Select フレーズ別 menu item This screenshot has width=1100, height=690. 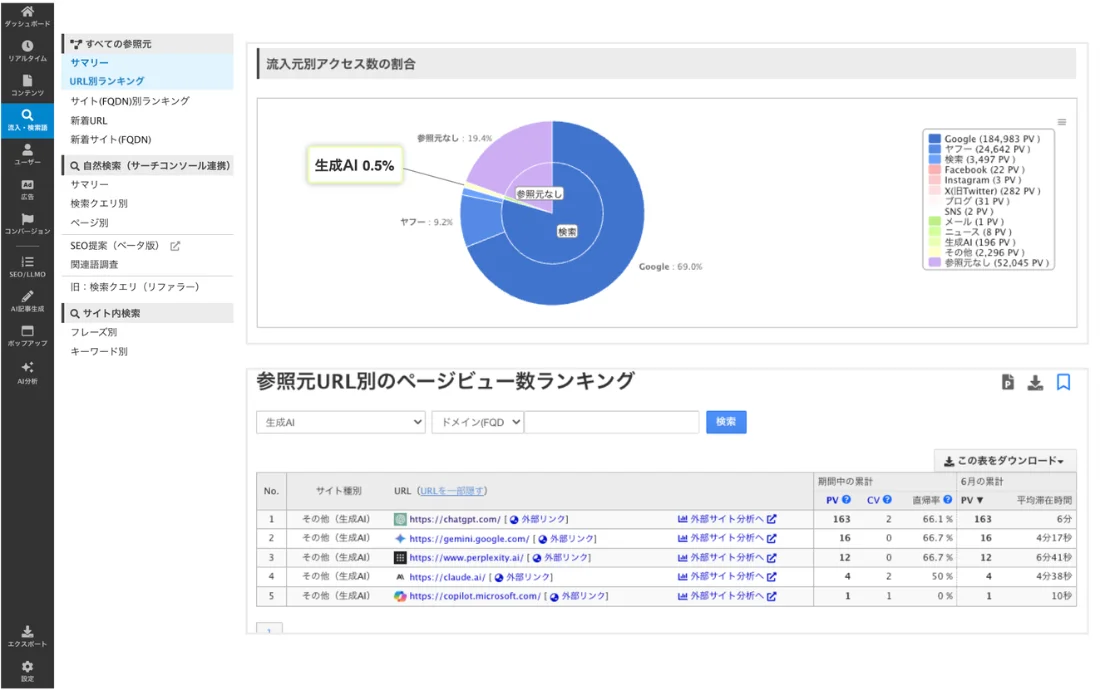(93, 332)
